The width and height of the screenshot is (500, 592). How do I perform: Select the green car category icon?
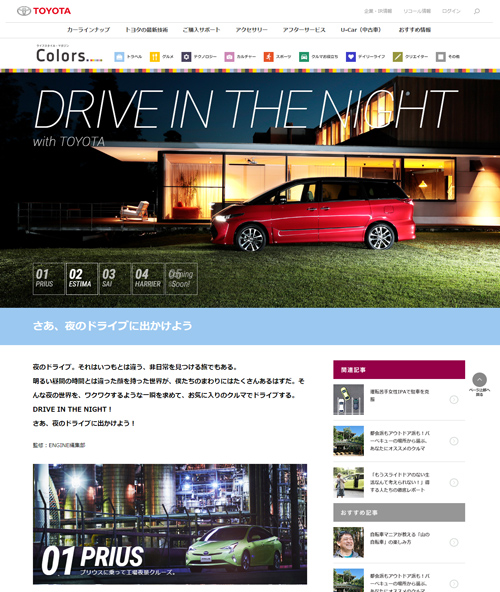304,57
